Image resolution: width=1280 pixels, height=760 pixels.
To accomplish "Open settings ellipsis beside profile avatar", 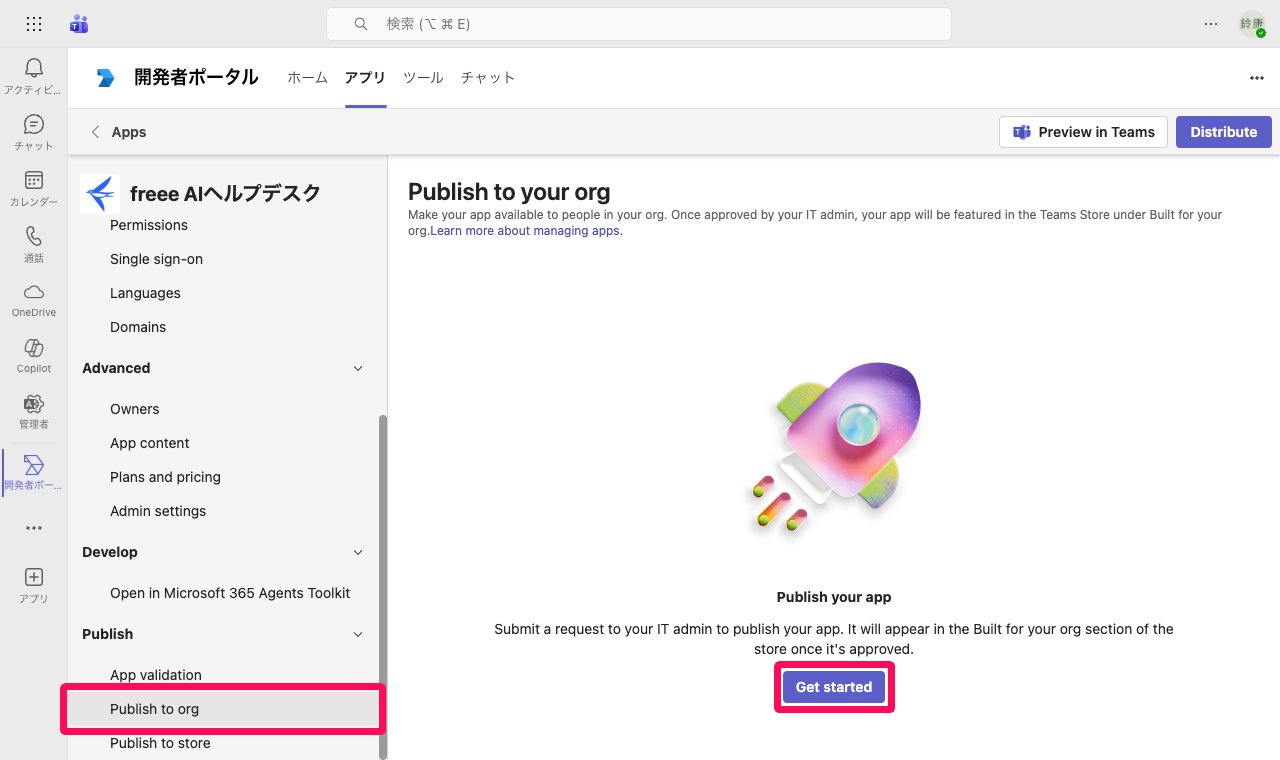I will pyautogui.click(x=1211, y=24).
